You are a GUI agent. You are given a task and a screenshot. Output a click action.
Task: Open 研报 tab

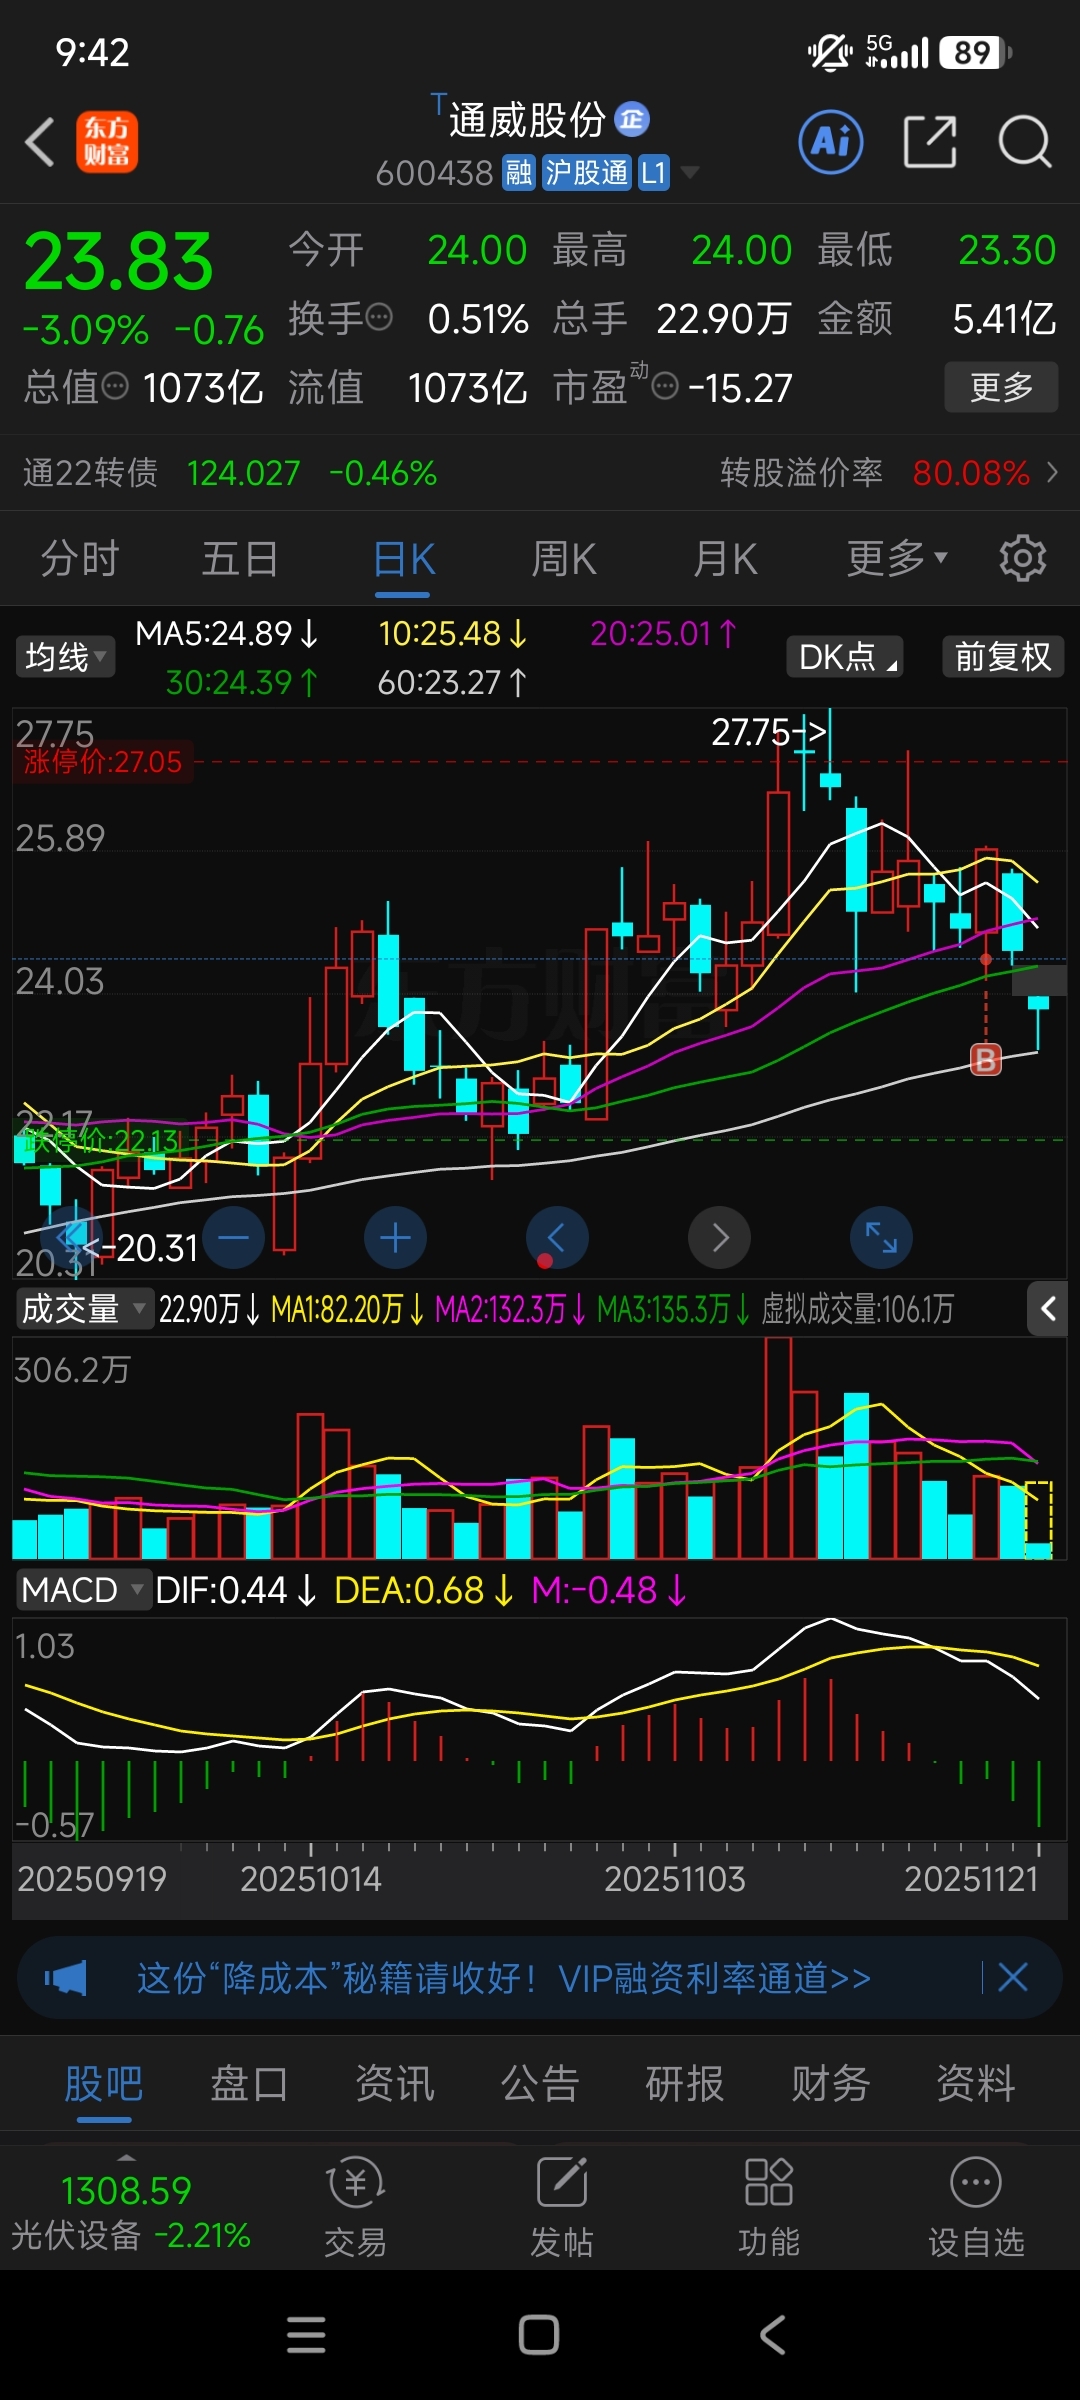tap(685, 2084)
